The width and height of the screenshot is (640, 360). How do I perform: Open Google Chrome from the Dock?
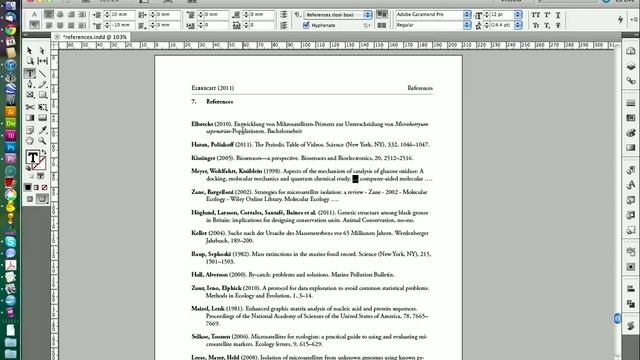10,30
